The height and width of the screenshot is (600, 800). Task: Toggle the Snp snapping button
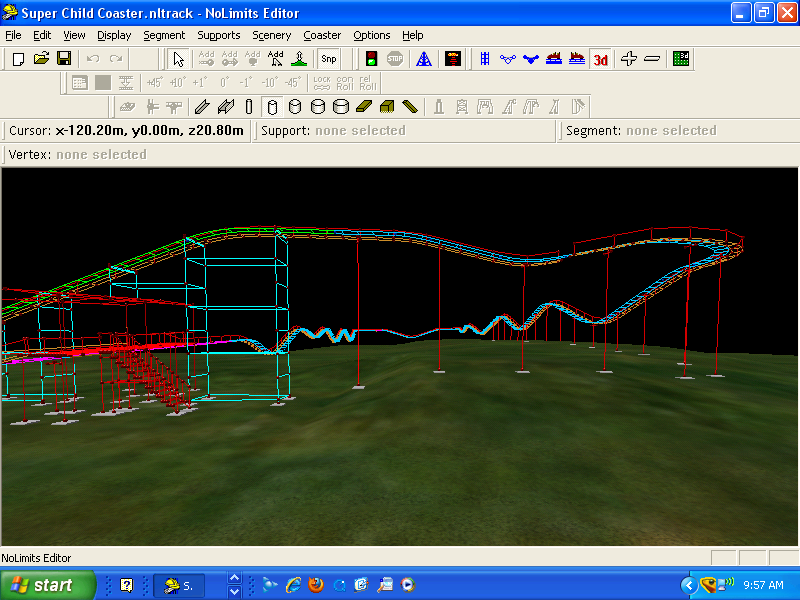coord(329,59)
